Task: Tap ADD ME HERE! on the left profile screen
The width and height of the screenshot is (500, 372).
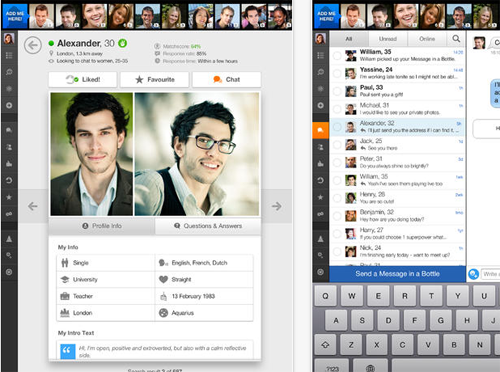Action: (x=15, y=16)
